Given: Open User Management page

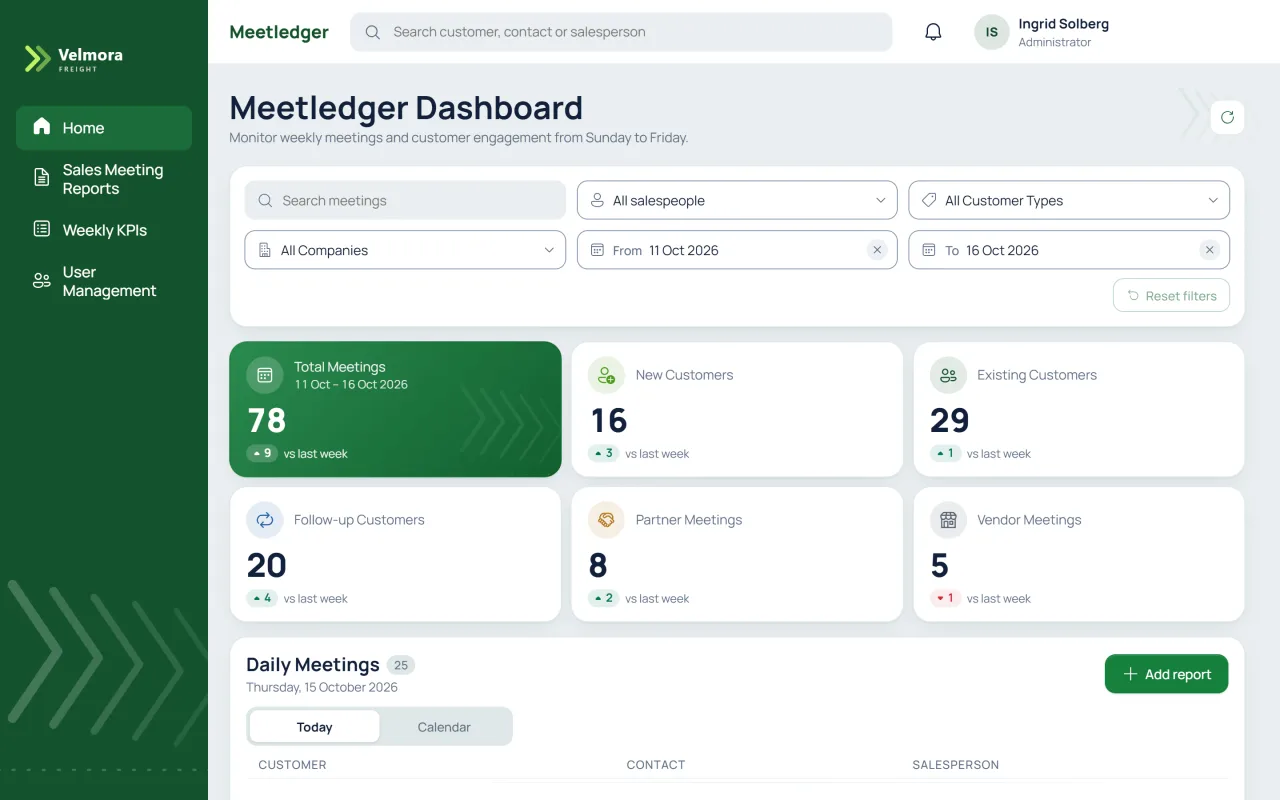Looking at the screenshot, I should 104,281.
